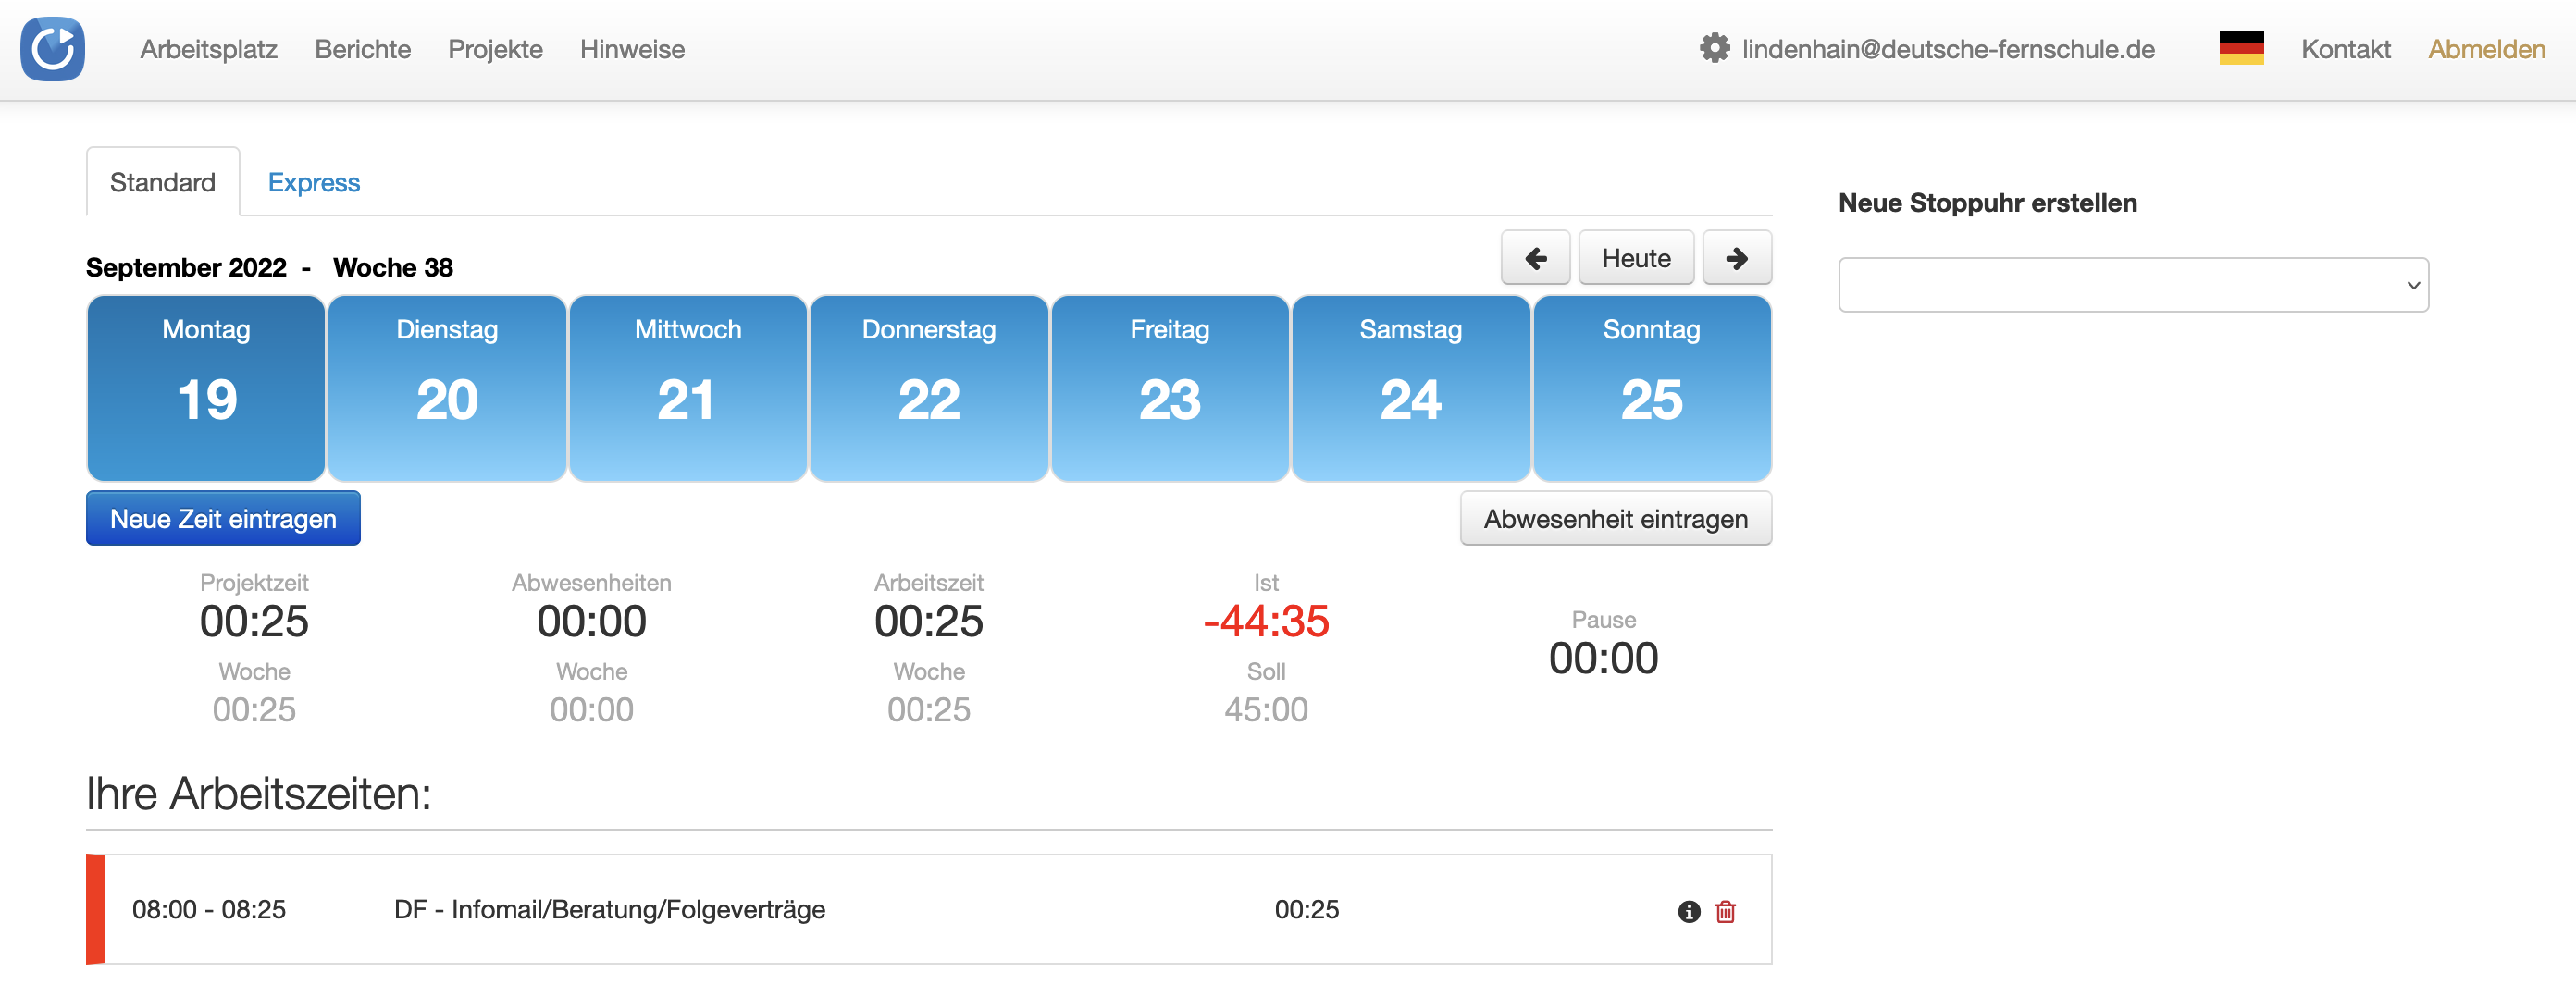Click Neue Zeit eintragen button
The image size is (2576, 997).
[x=223, y=519]
